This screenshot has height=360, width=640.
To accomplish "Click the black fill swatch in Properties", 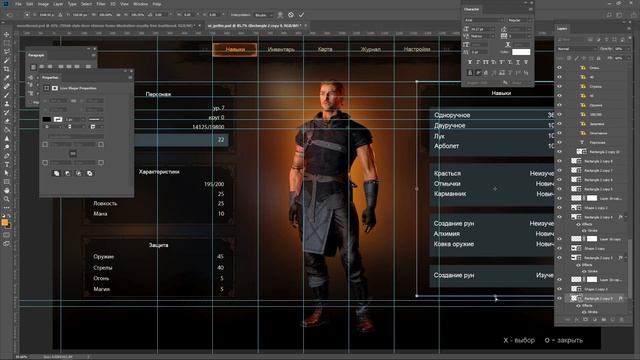I will 47,119.
